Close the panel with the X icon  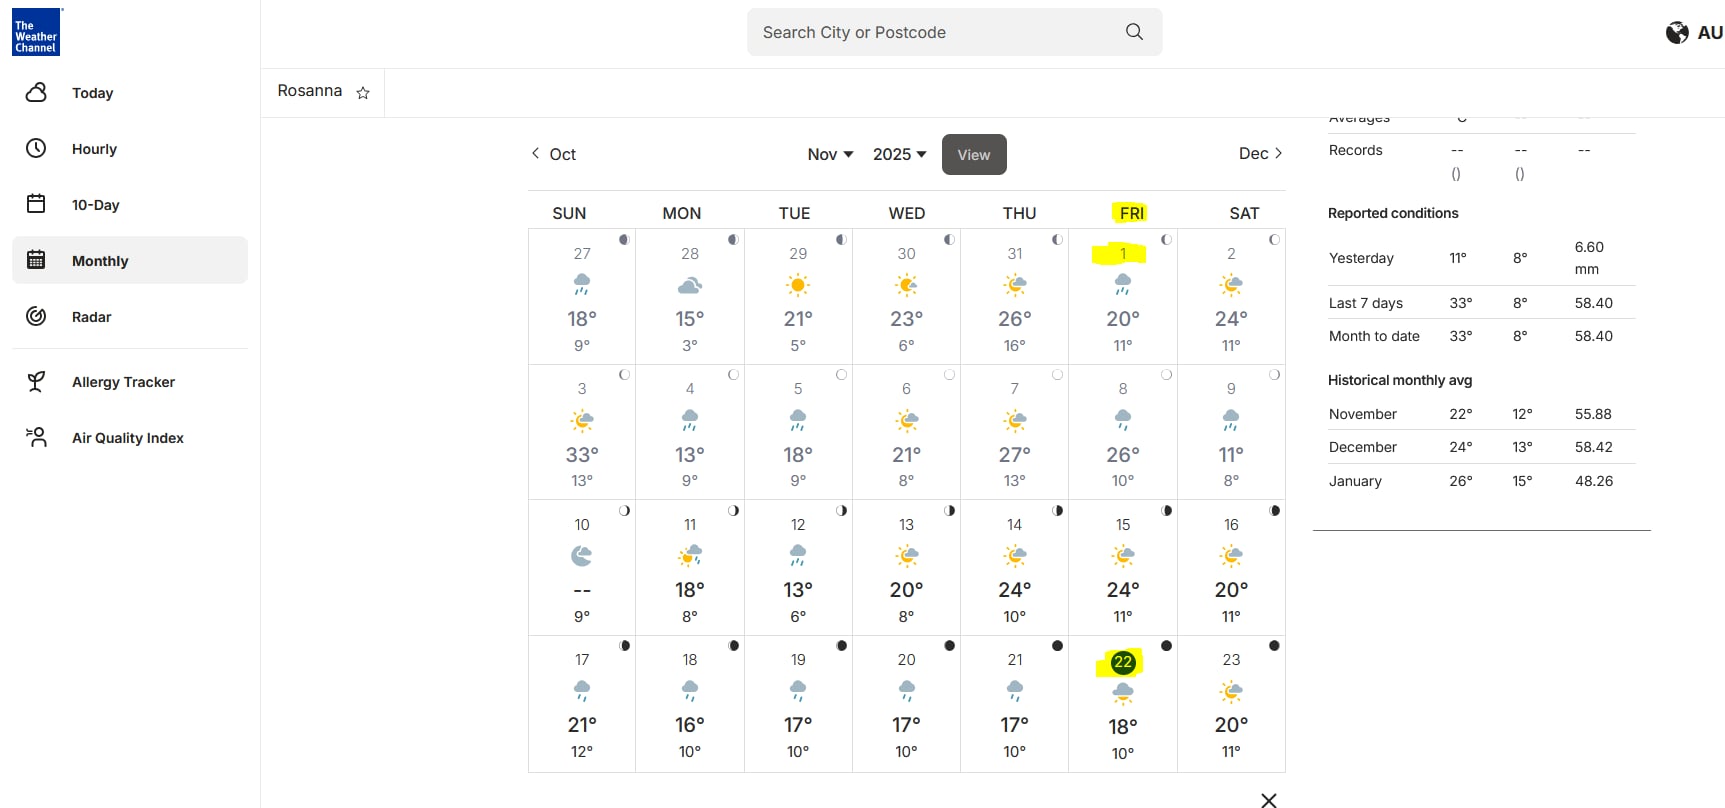[x=1268, y=799]
